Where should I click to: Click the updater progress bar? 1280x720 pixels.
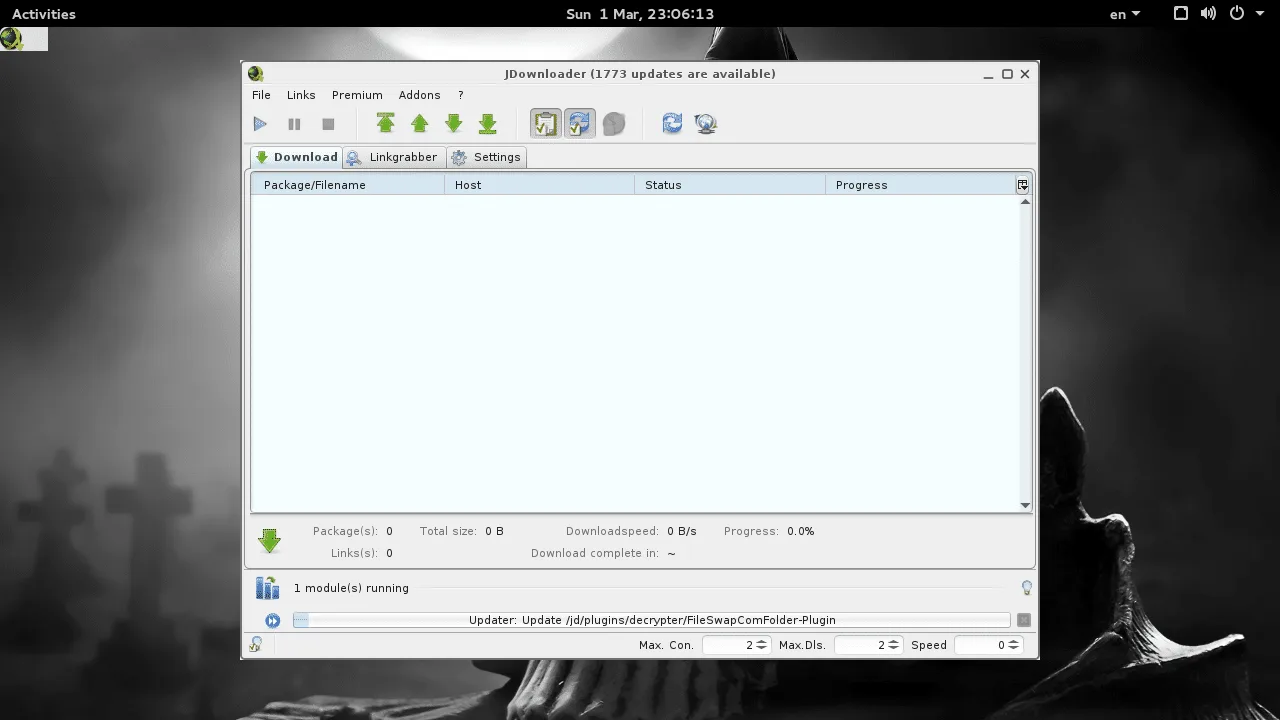[652, 620]
